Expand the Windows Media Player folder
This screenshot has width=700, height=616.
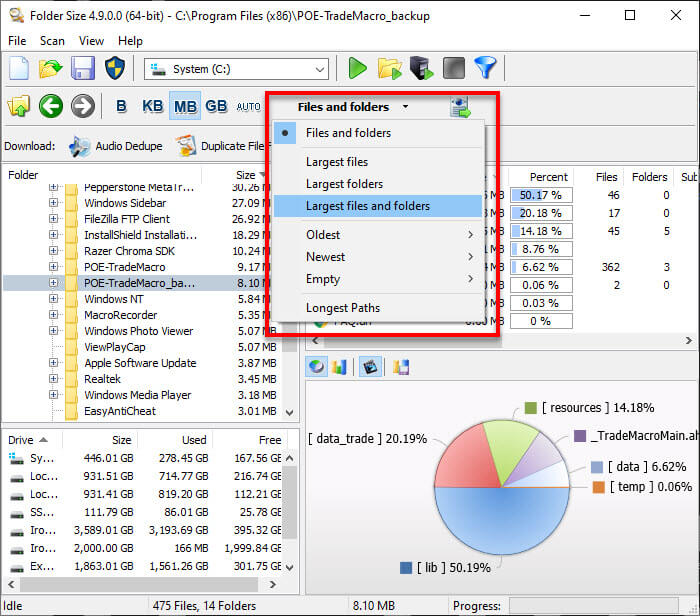coord(54,395)
